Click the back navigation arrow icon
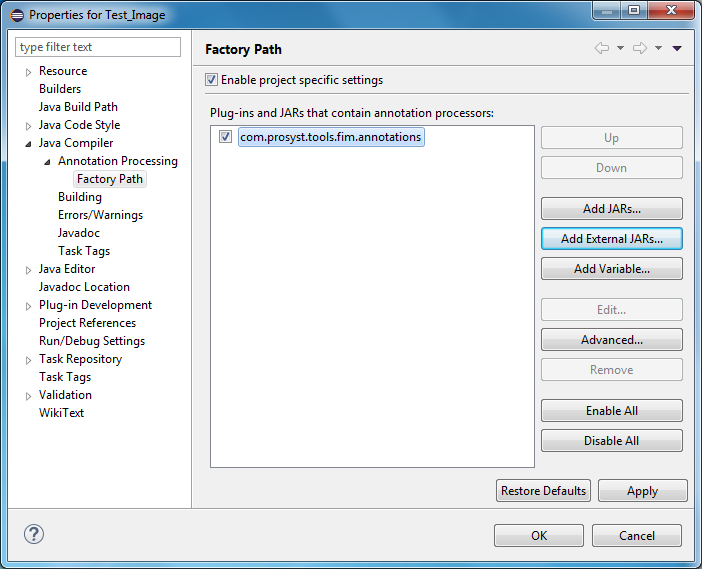 coord(601,48)
